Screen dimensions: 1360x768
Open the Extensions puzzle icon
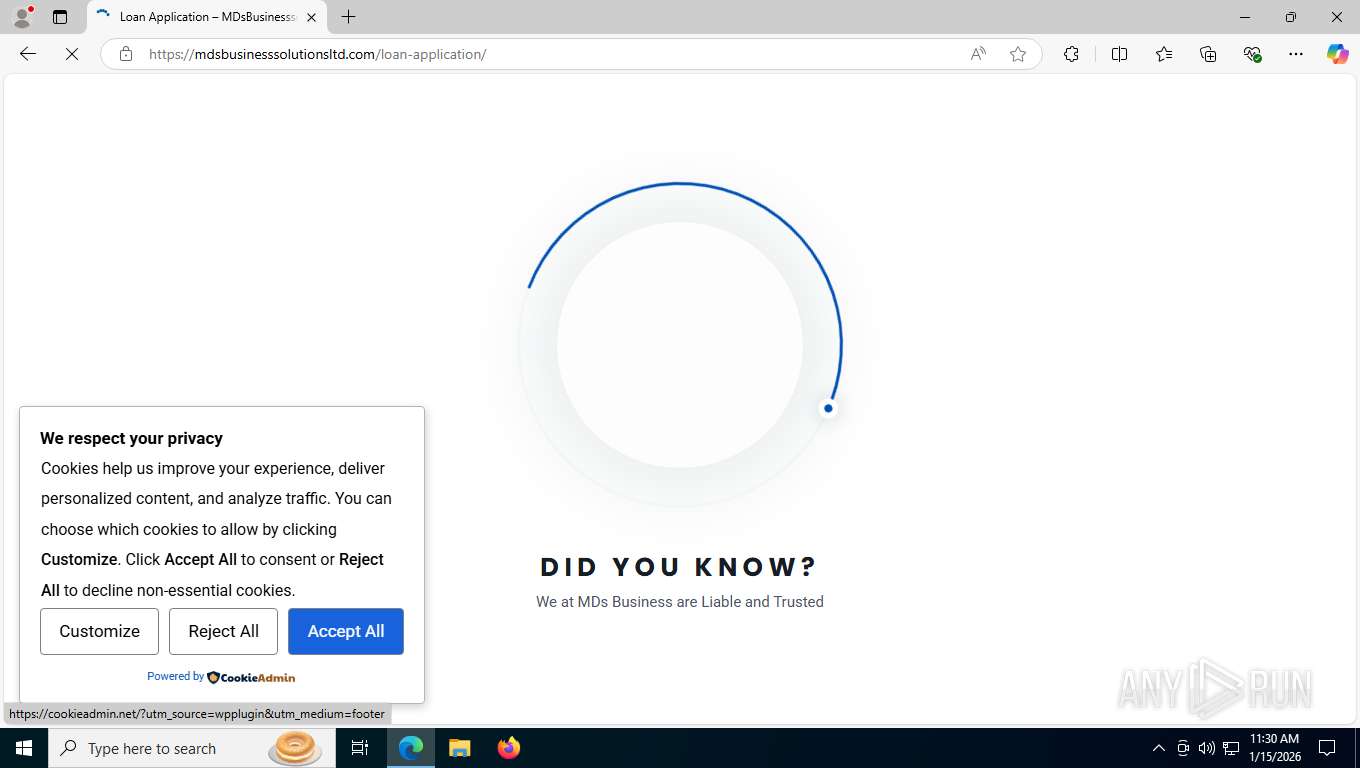coord(1071,54)
